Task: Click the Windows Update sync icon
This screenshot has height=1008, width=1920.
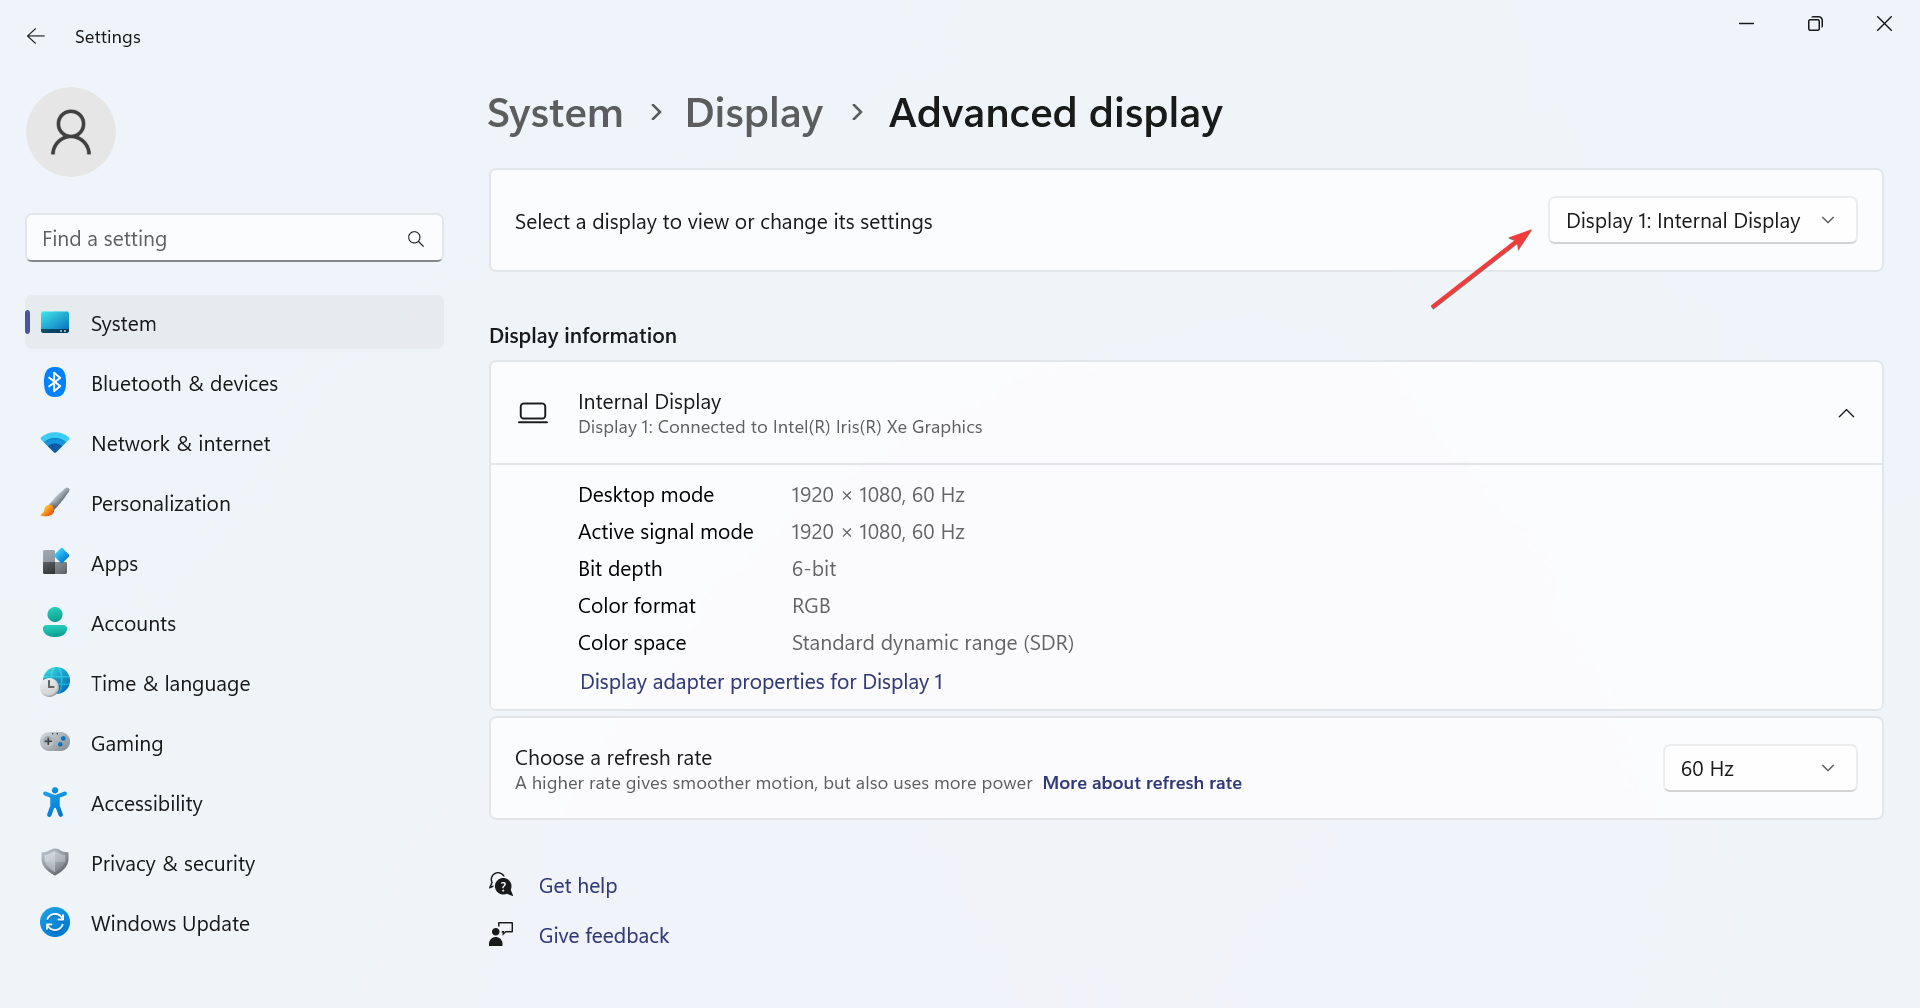Action: (x=55, y=922)
